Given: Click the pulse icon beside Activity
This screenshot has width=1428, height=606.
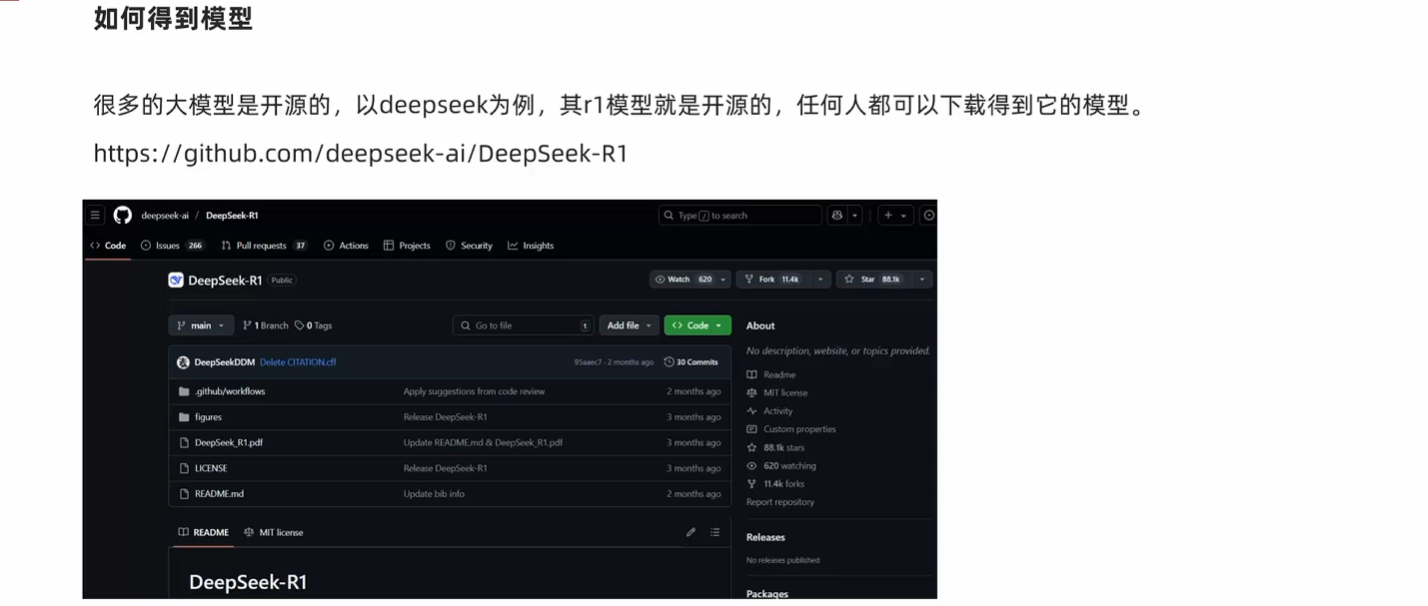Looking at the screenshot, I should pos(752,411).
